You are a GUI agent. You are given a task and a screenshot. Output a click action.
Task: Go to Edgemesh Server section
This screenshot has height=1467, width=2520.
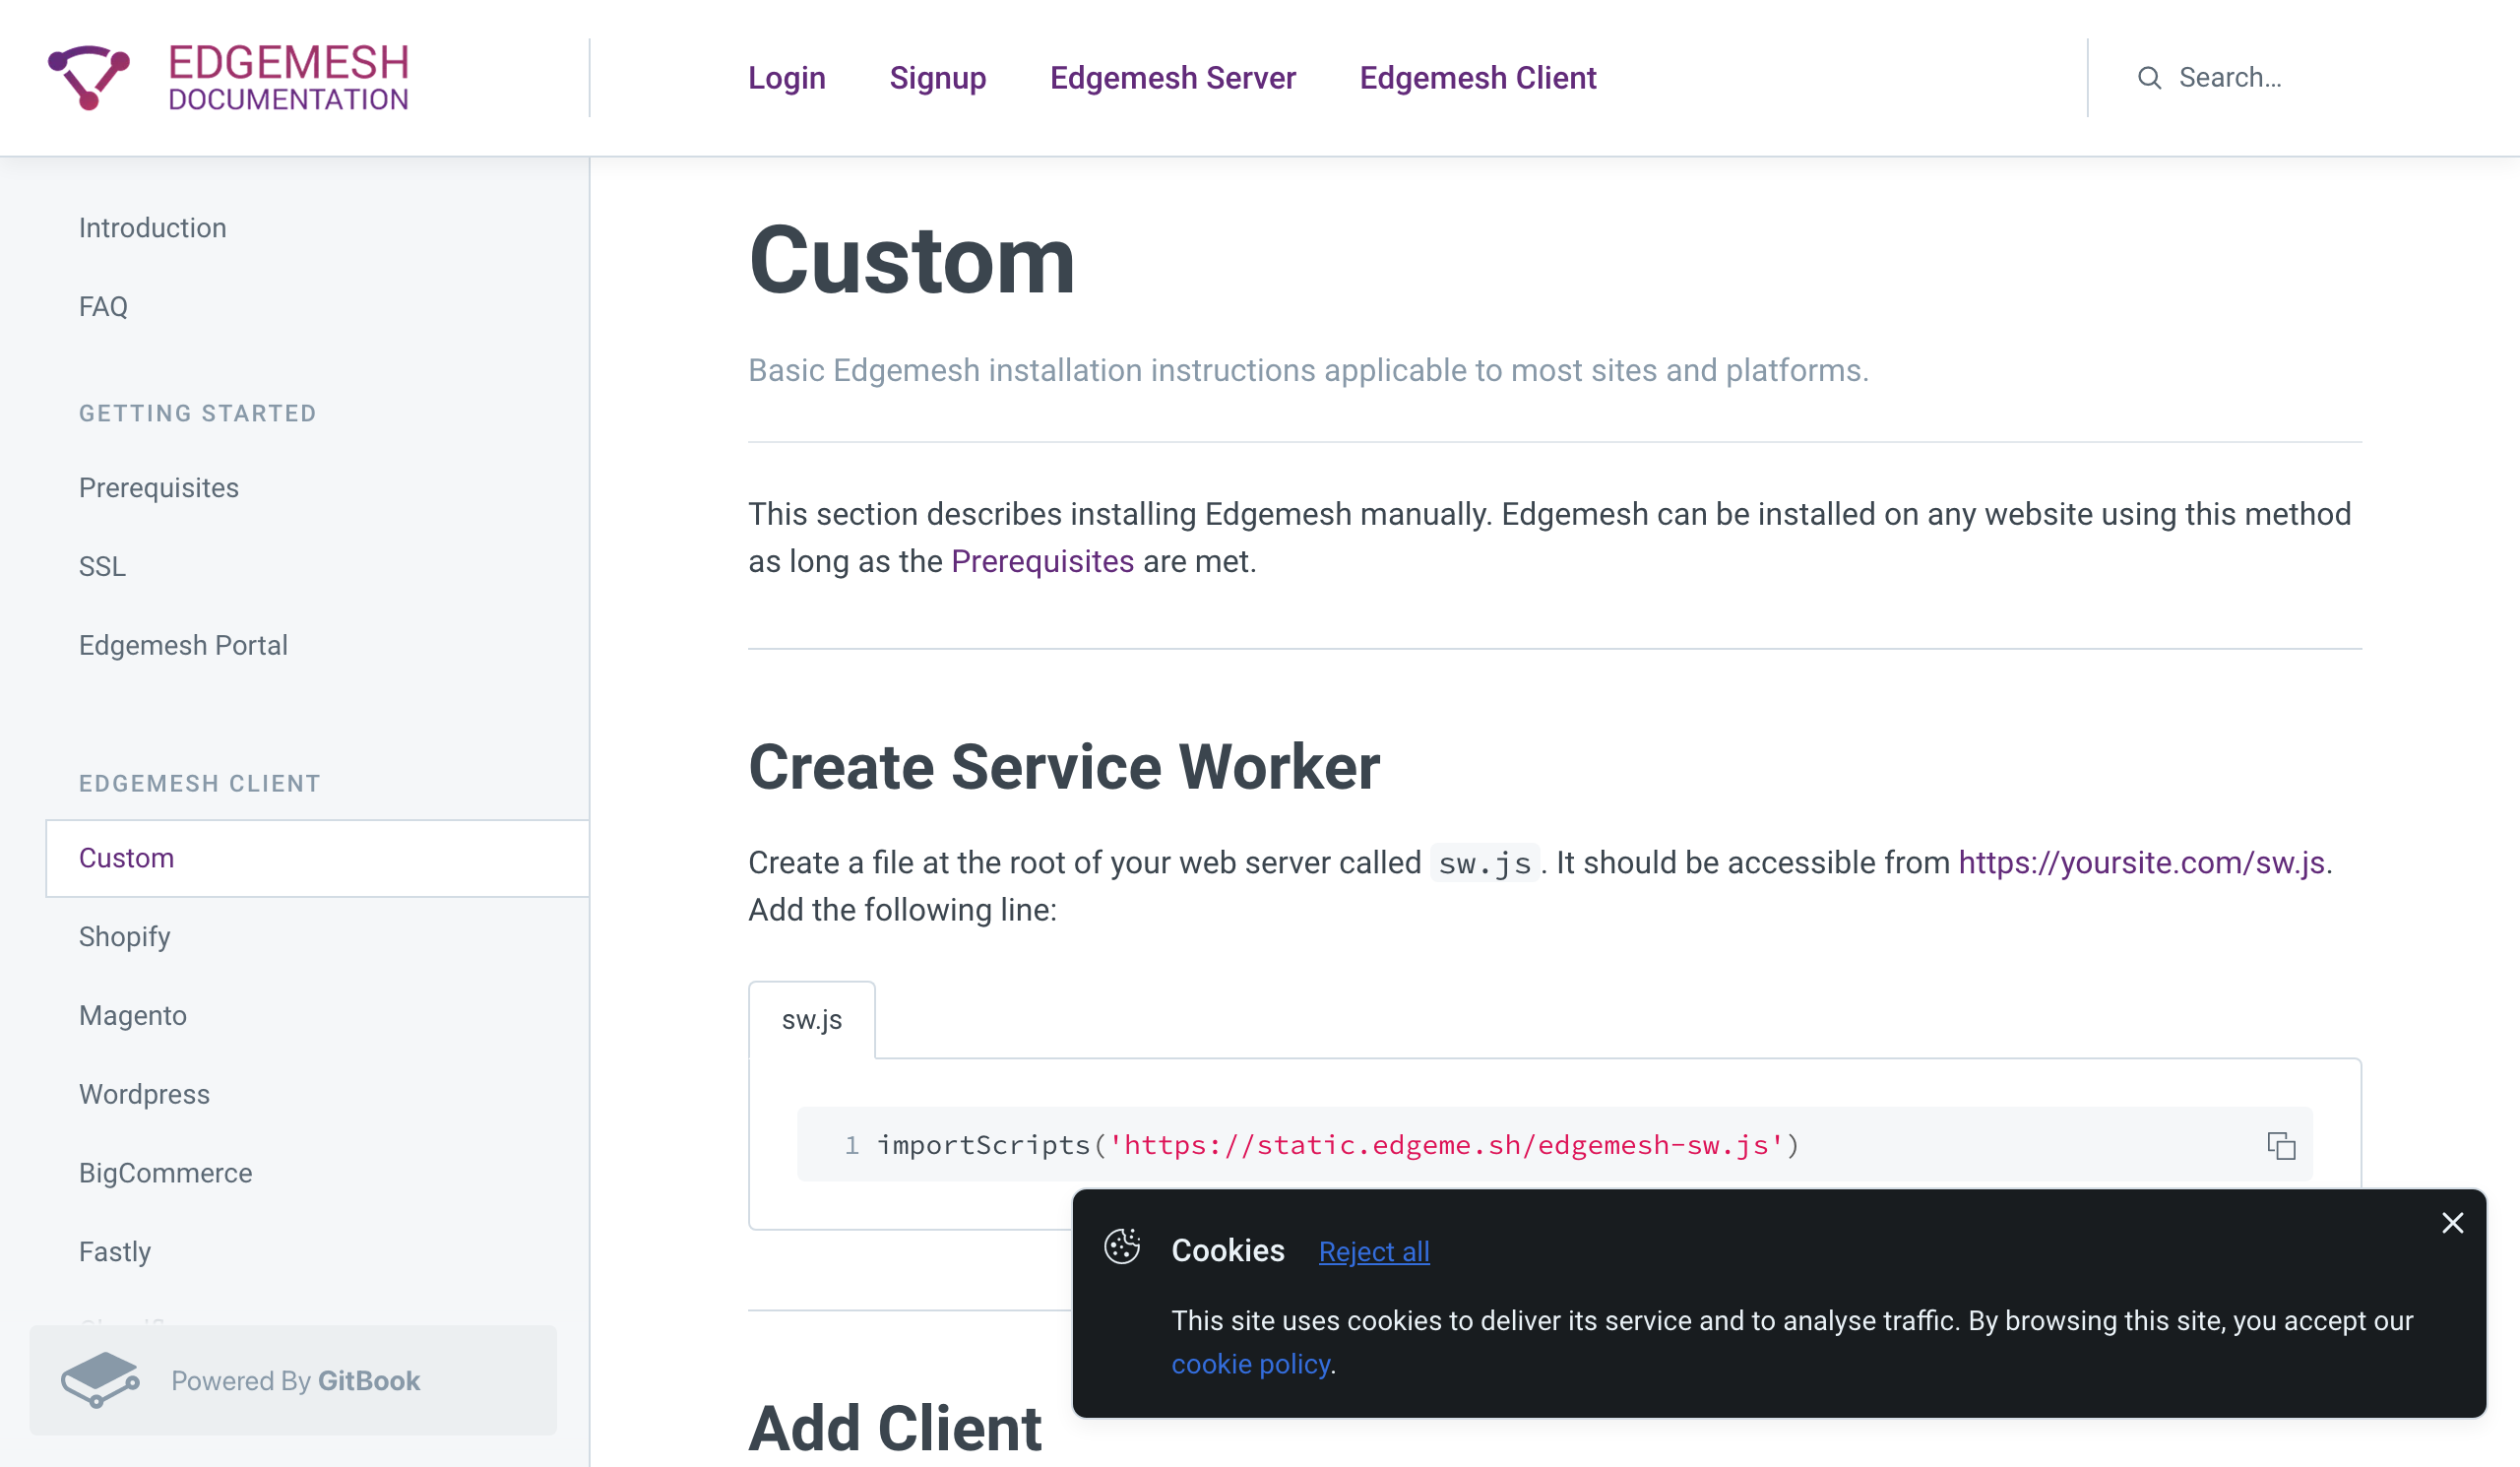point(1172,78)
